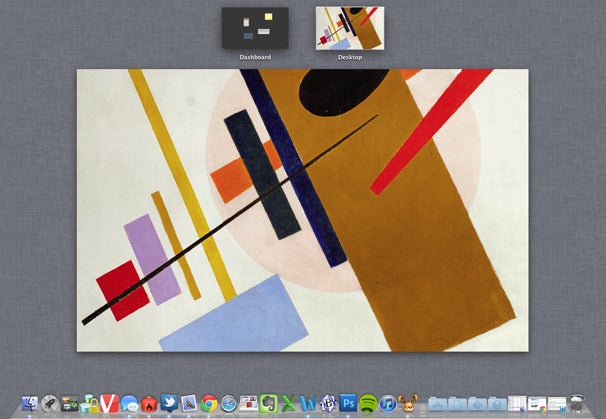Open the Mission Control Dock icon

70,404
